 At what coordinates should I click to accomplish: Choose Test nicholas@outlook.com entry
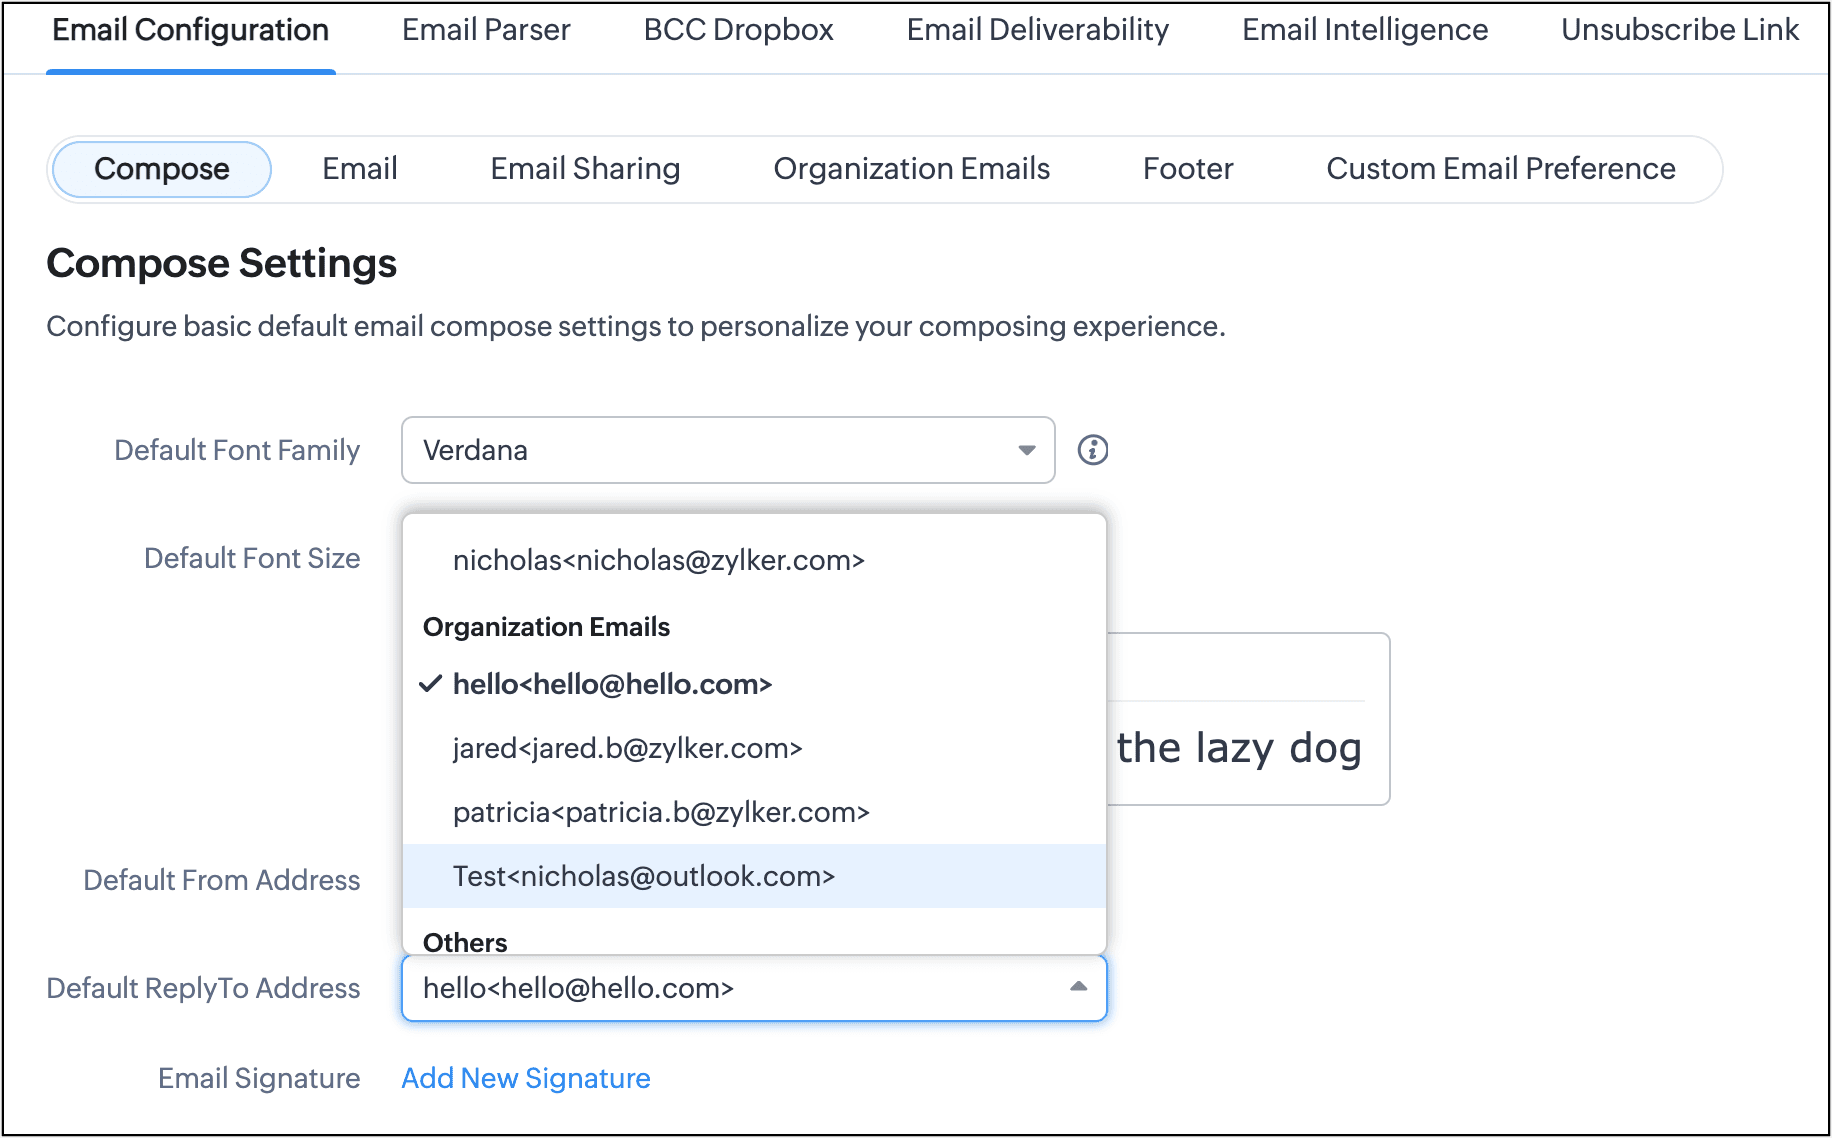[x=643, y=876]
